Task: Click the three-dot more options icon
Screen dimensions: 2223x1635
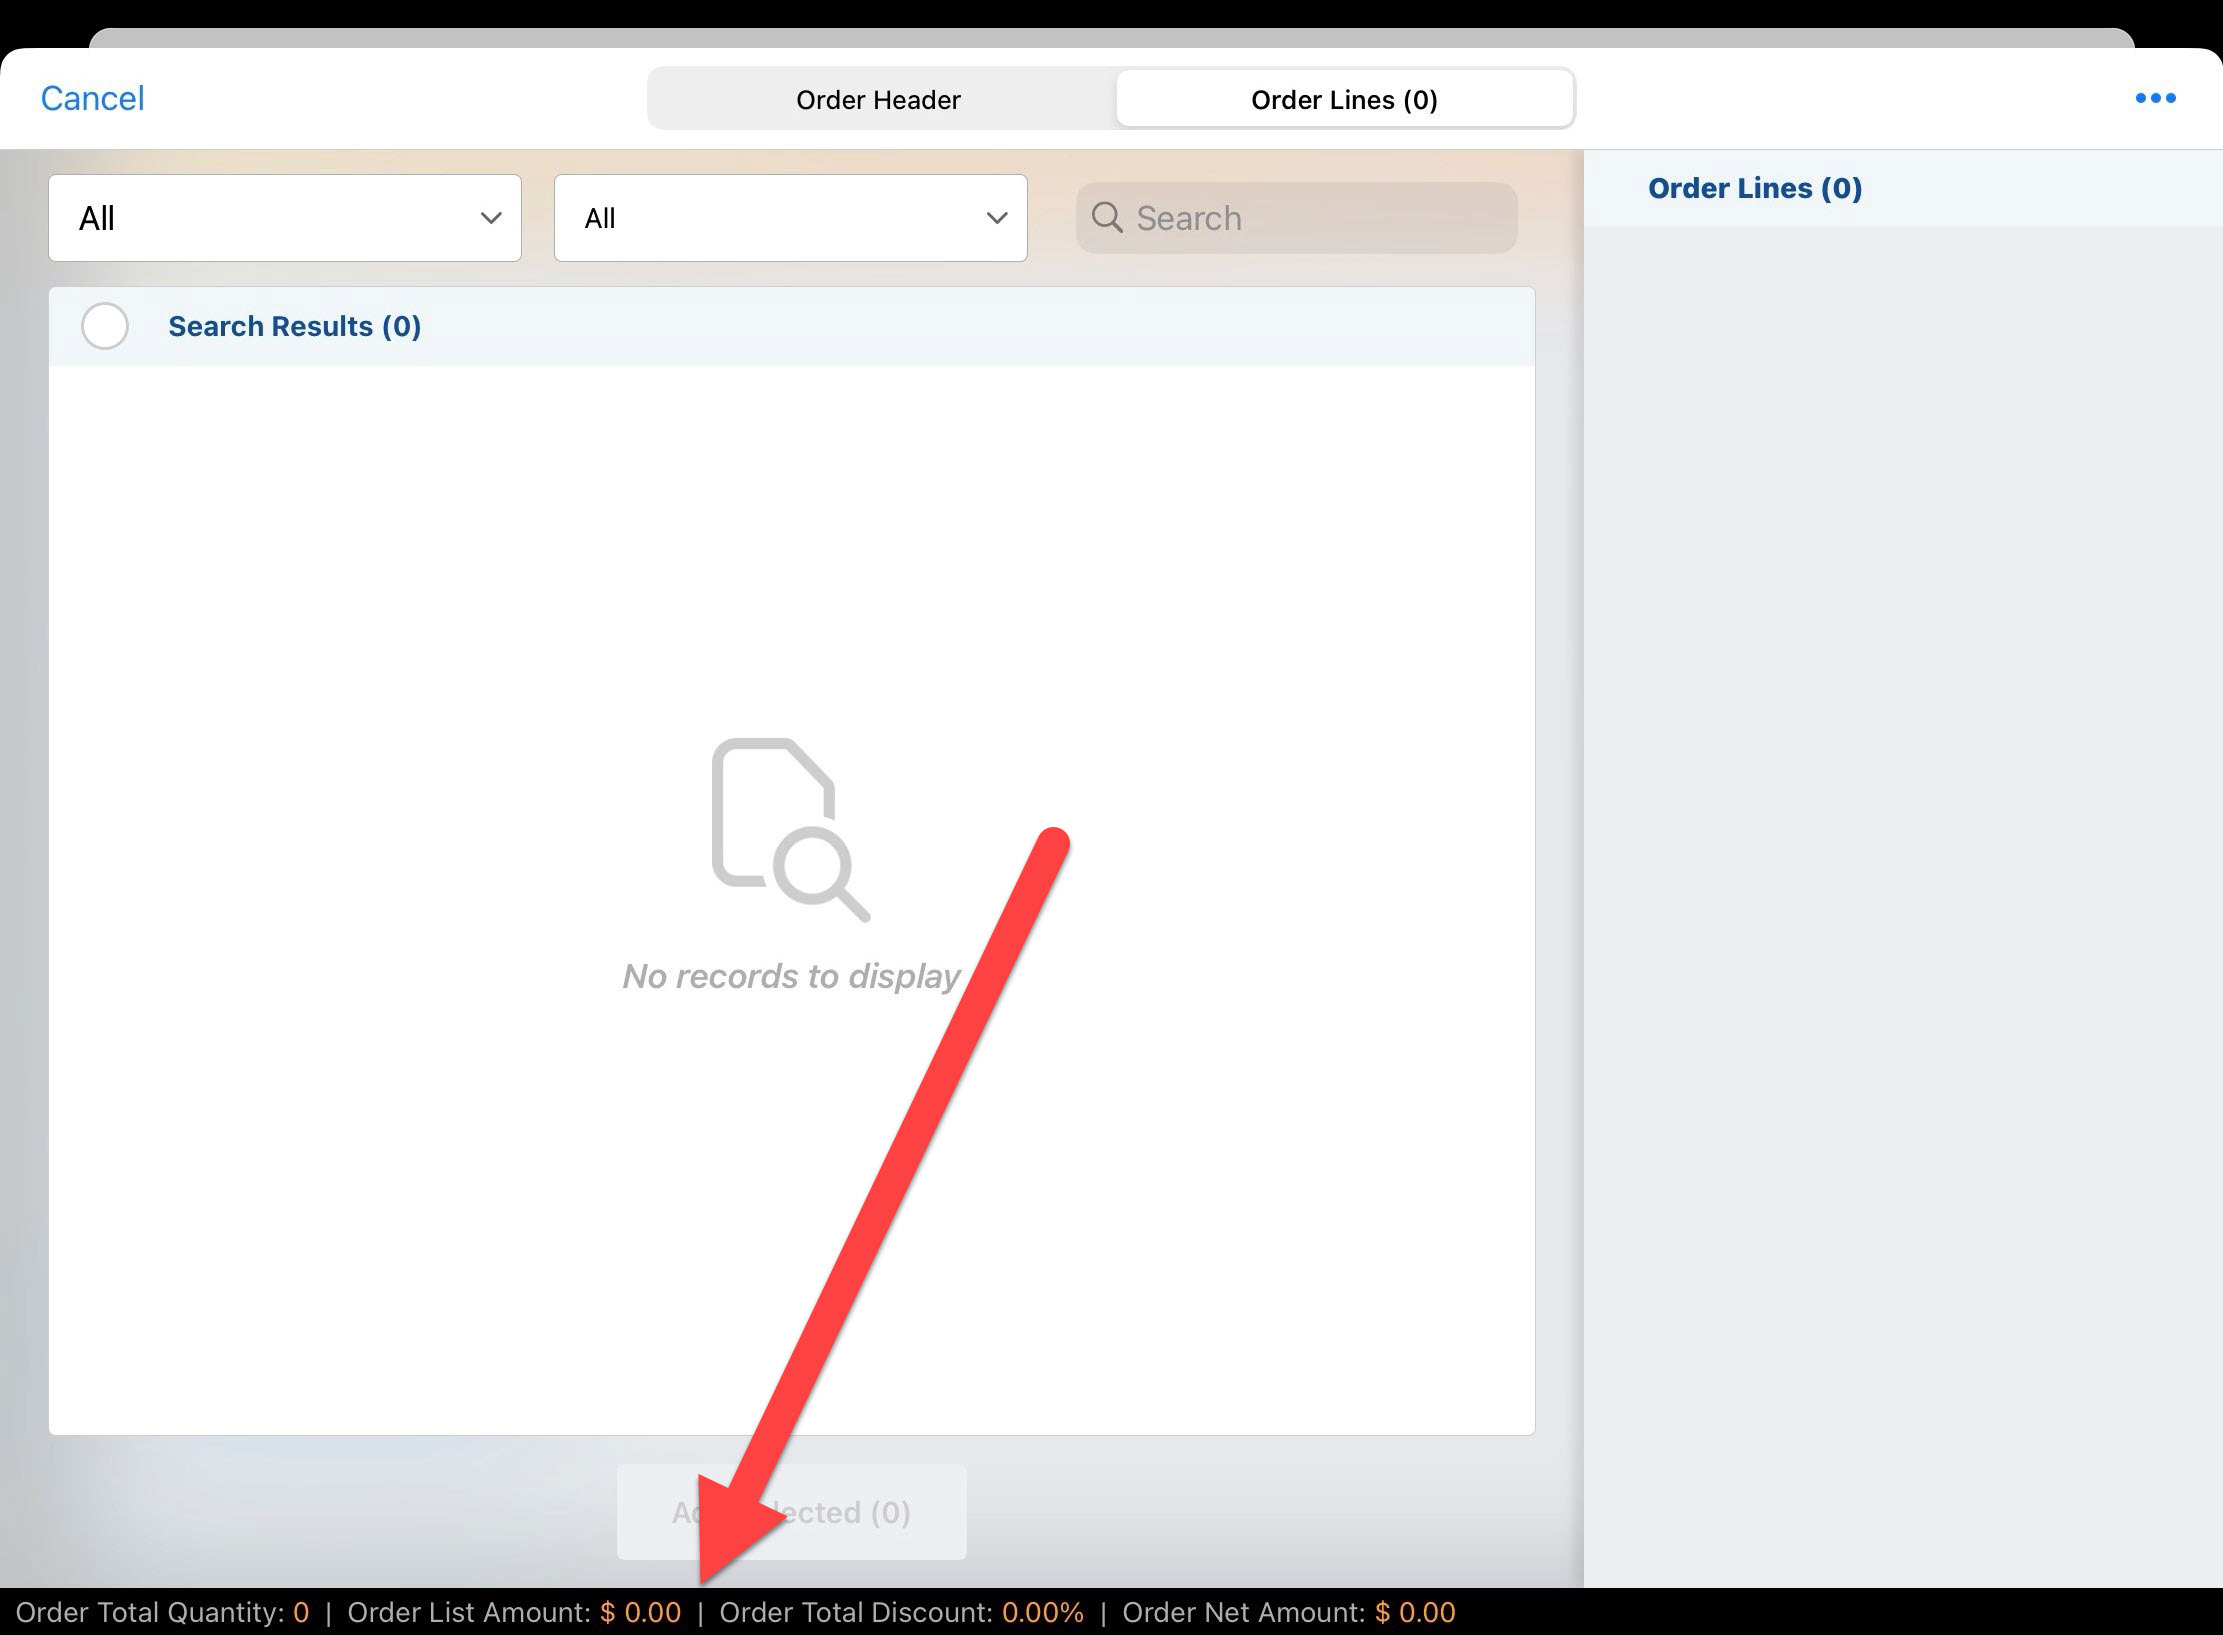Action: 2155,98
